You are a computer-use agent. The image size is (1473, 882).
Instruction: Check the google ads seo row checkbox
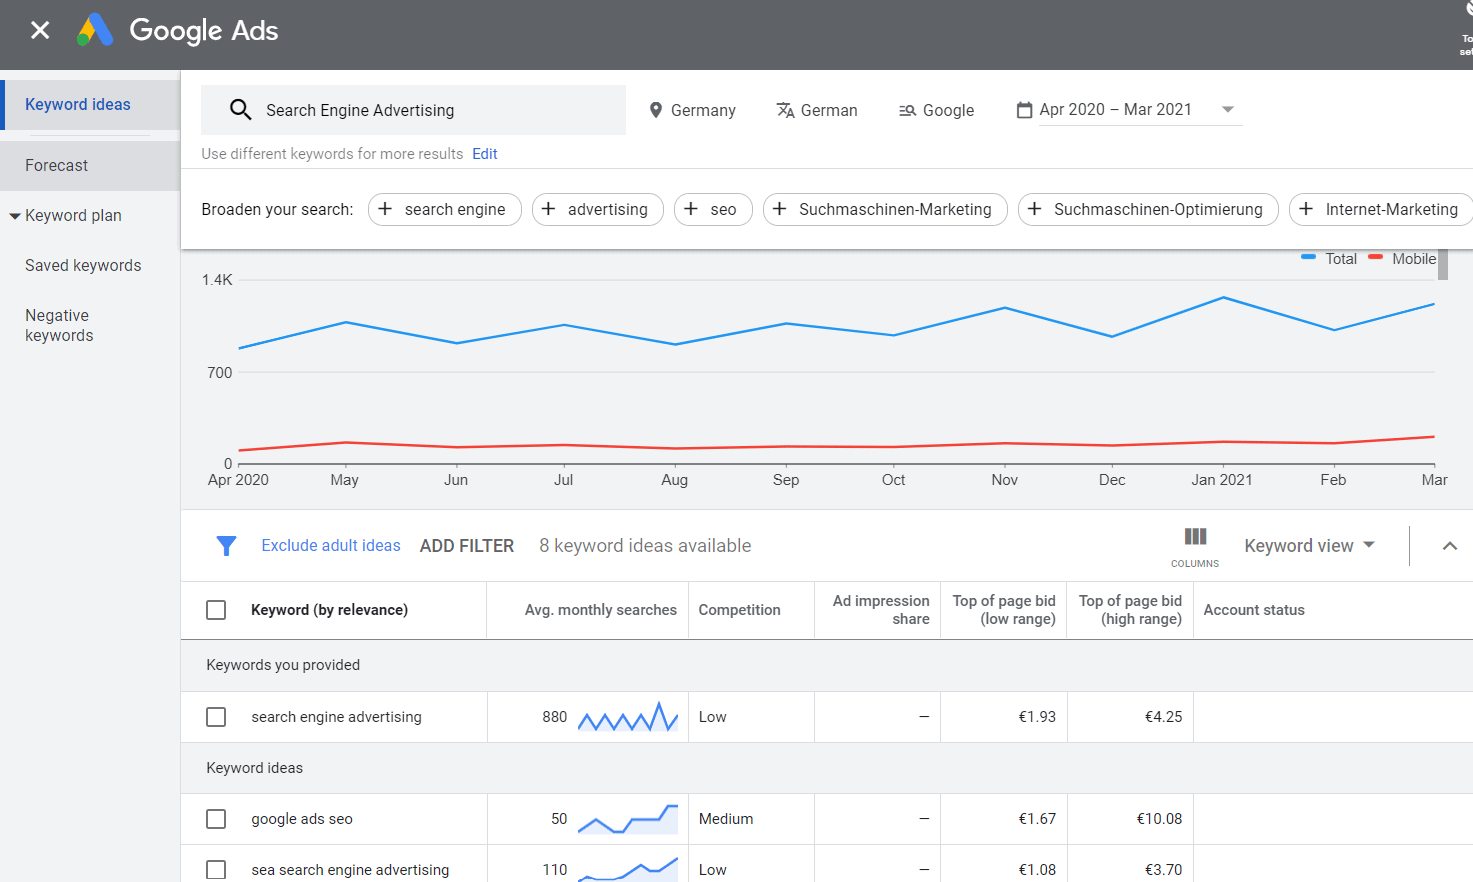coord(216,819)
